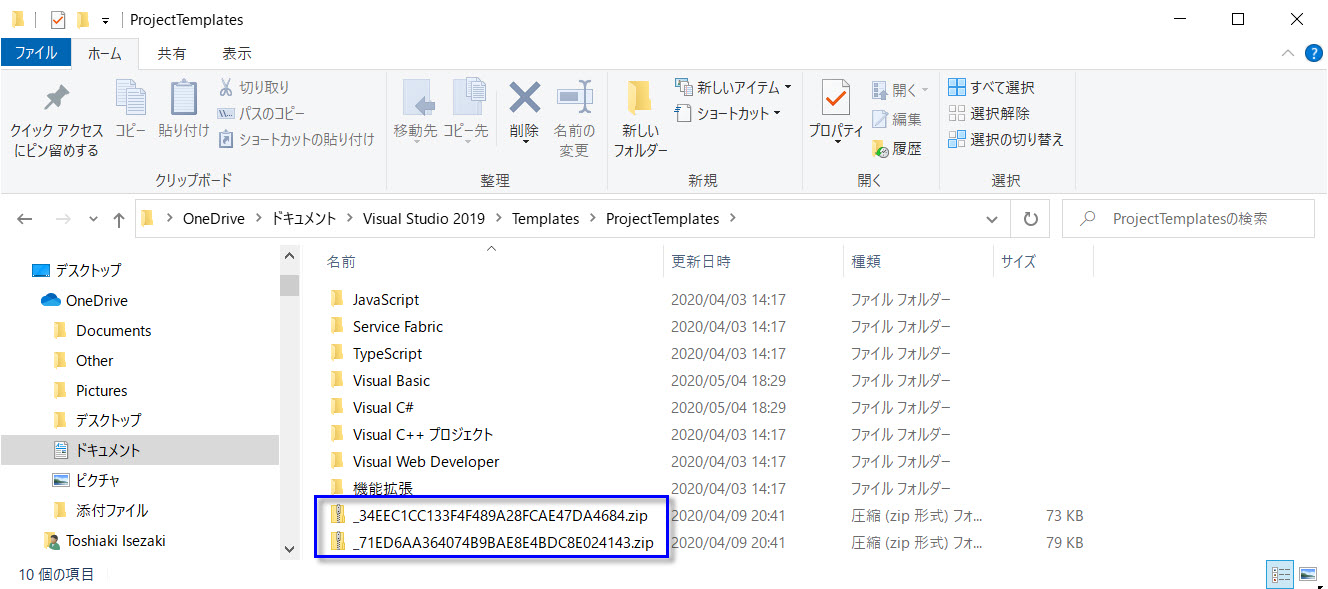Select the Home (ホーム) tab
The height and width of the screenshot is (589, 1328).
pyautogui.click(x=105, y=53)
